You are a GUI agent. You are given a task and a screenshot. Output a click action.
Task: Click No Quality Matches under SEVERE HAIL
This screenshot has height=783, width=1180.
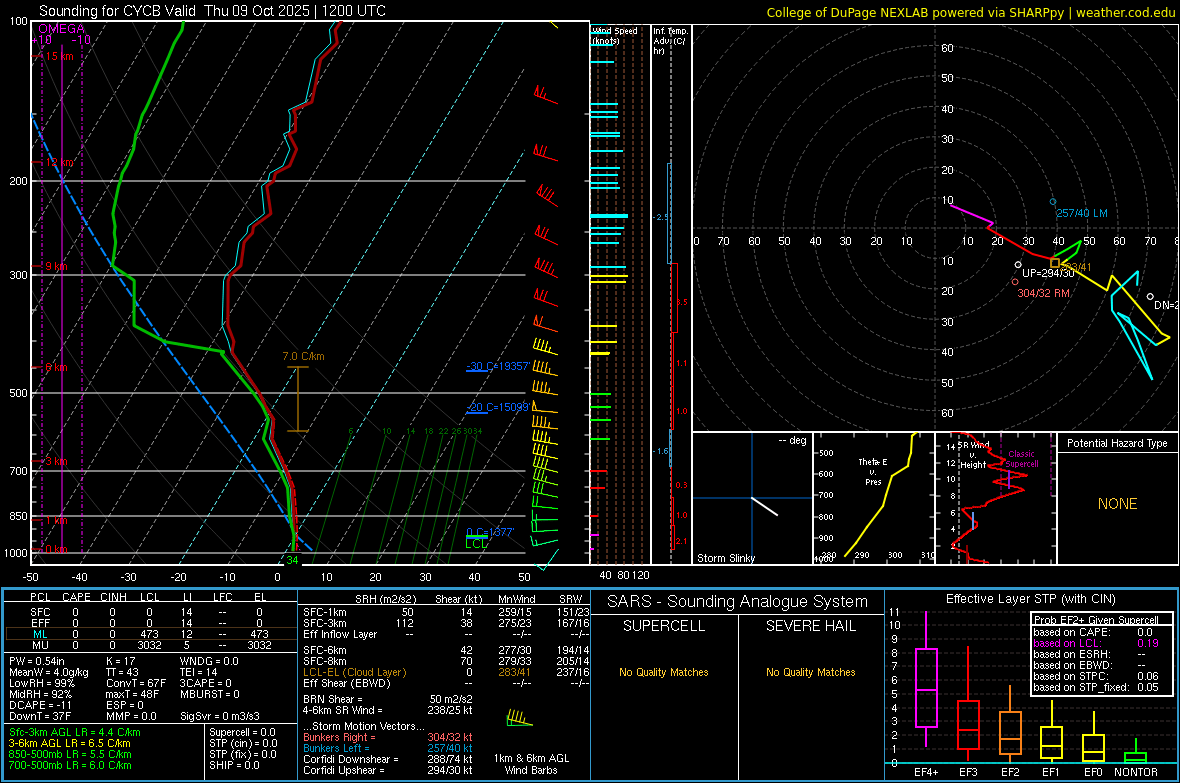pos(810,672)
